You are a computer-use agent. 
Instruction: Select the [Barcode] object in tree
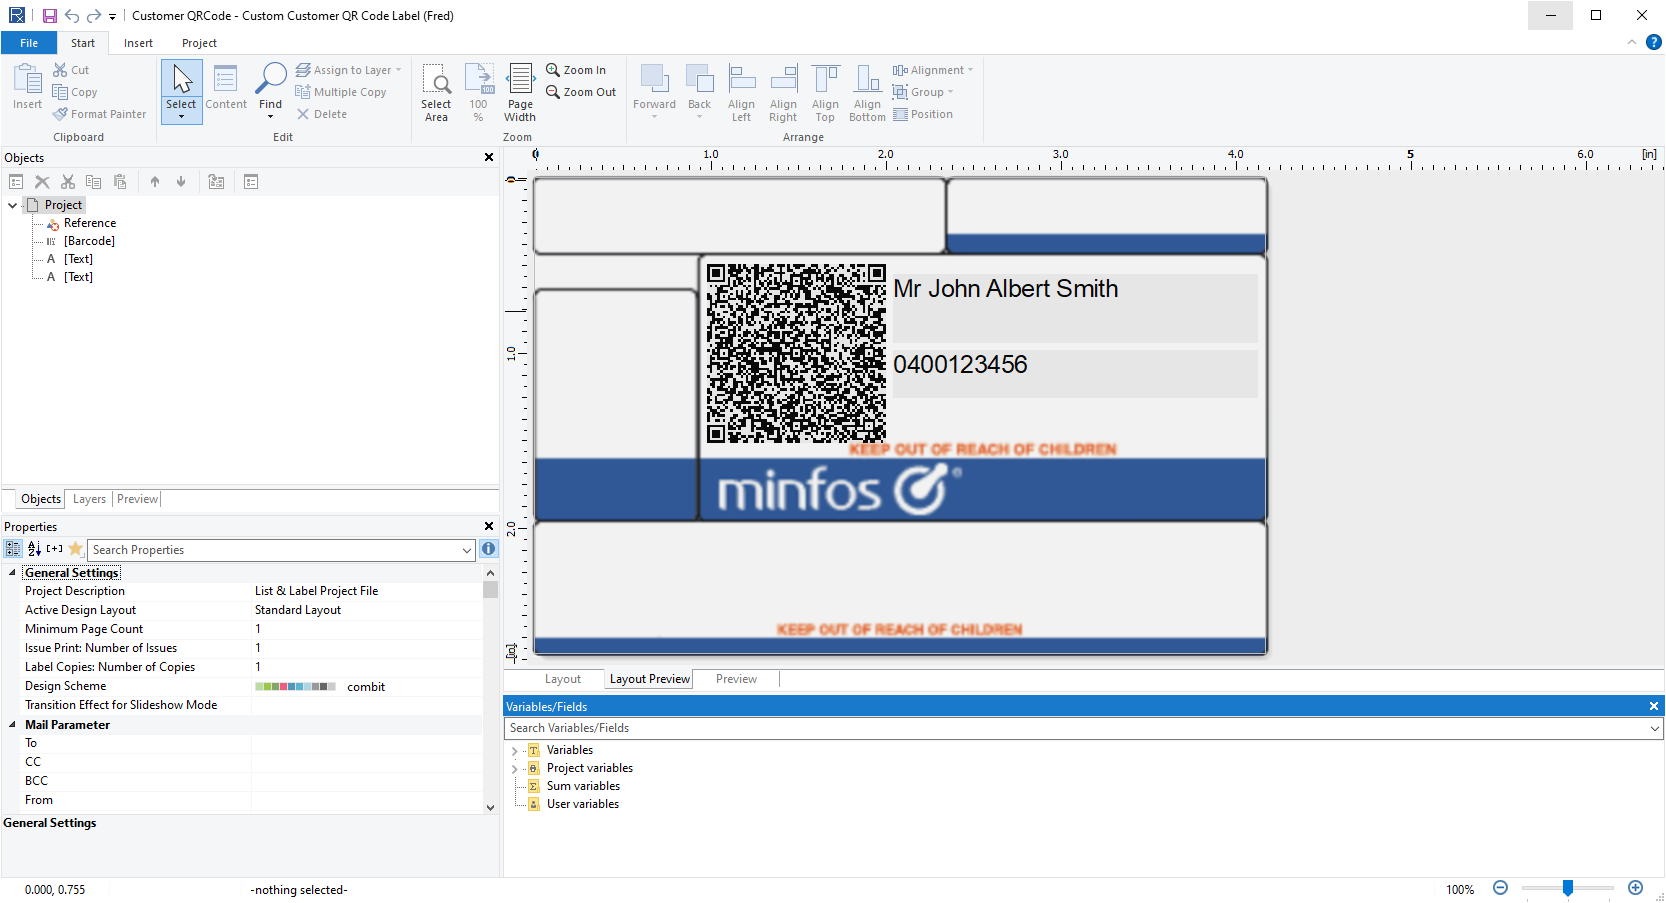(x=89, y=241)
